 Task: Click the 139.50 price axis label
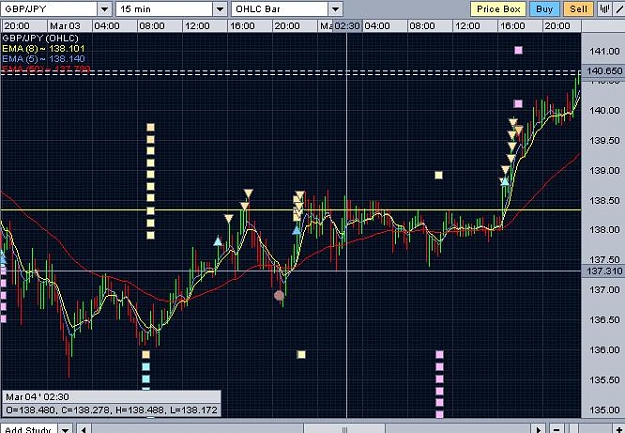[x=605, y=141]
